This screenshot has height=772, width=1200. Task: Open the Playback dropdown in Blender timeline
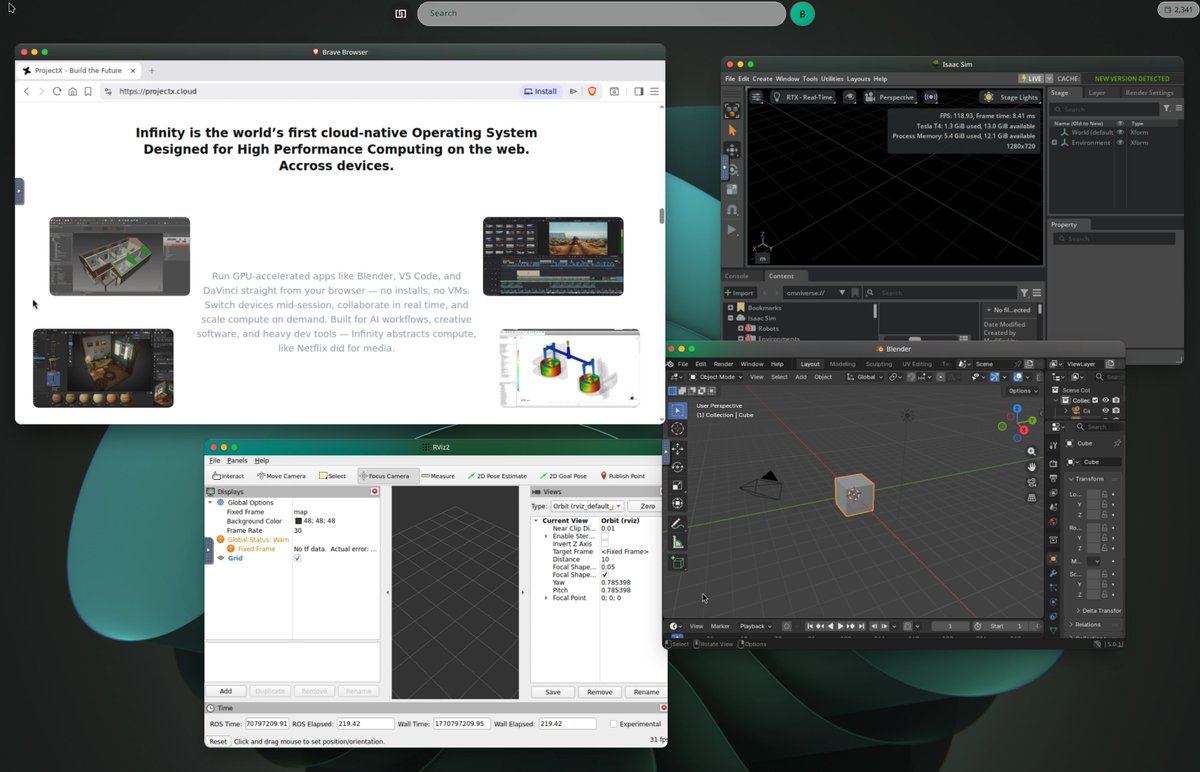(755, 626)
